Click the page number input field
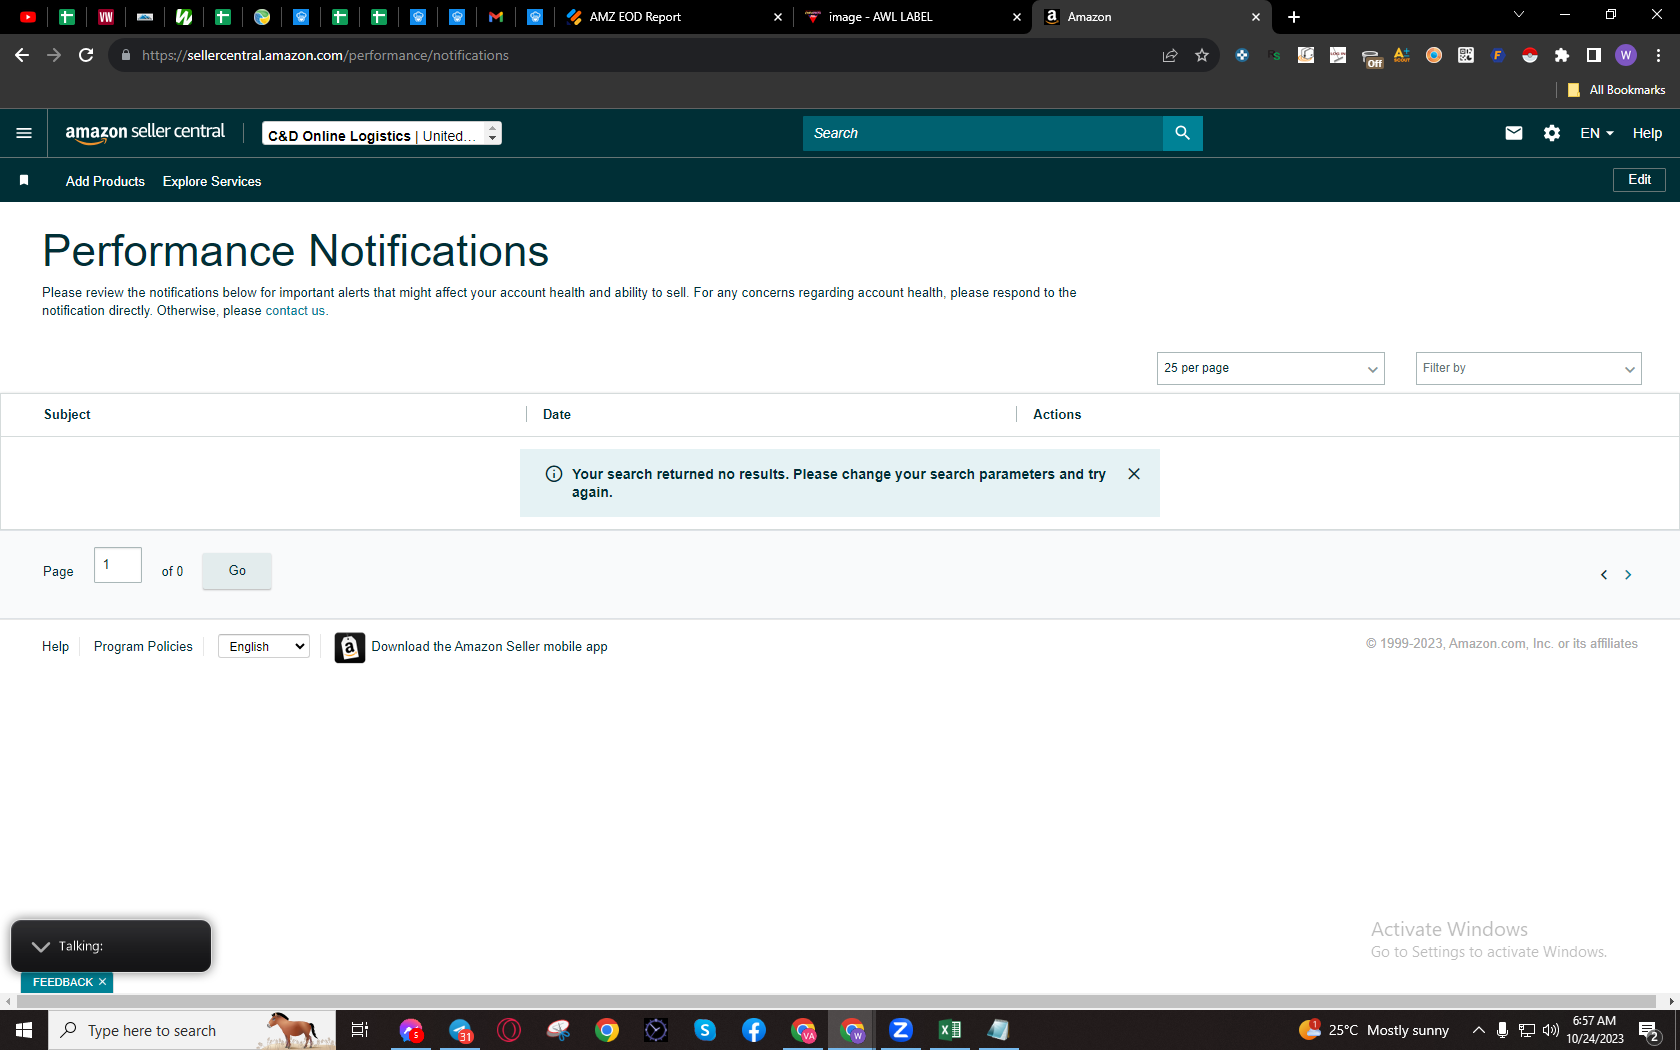 [x=118, y=565]
